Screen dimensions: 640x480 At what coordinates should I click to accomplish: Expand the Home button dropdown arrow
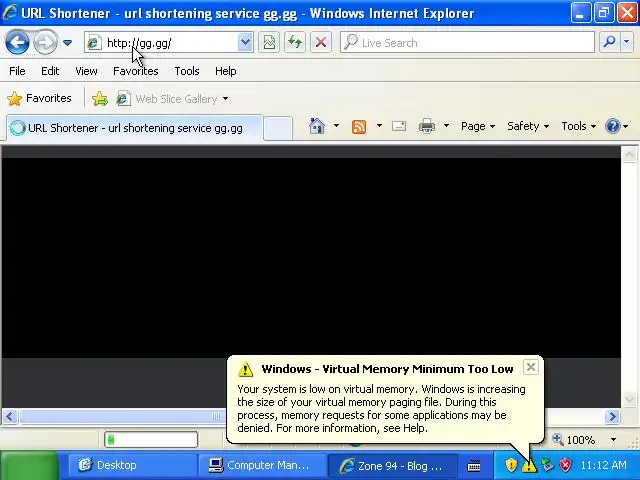click(x=336, y=126)
